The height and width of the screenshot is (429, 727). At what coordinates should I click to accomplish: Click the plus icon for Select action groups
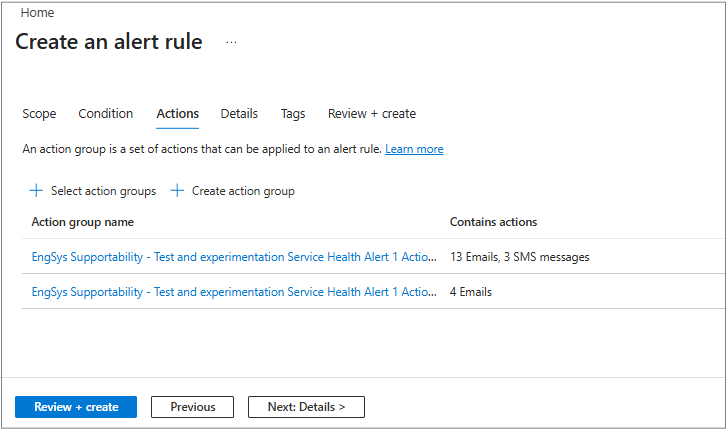pyautogui.click(x=37, y=191)
